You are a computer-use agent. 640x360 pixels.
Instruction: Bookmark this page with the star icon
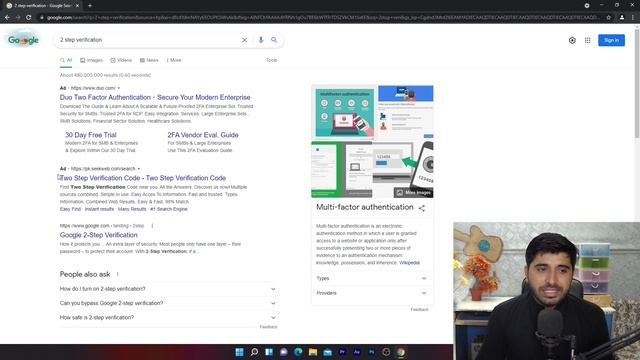[x=609, y=17]
